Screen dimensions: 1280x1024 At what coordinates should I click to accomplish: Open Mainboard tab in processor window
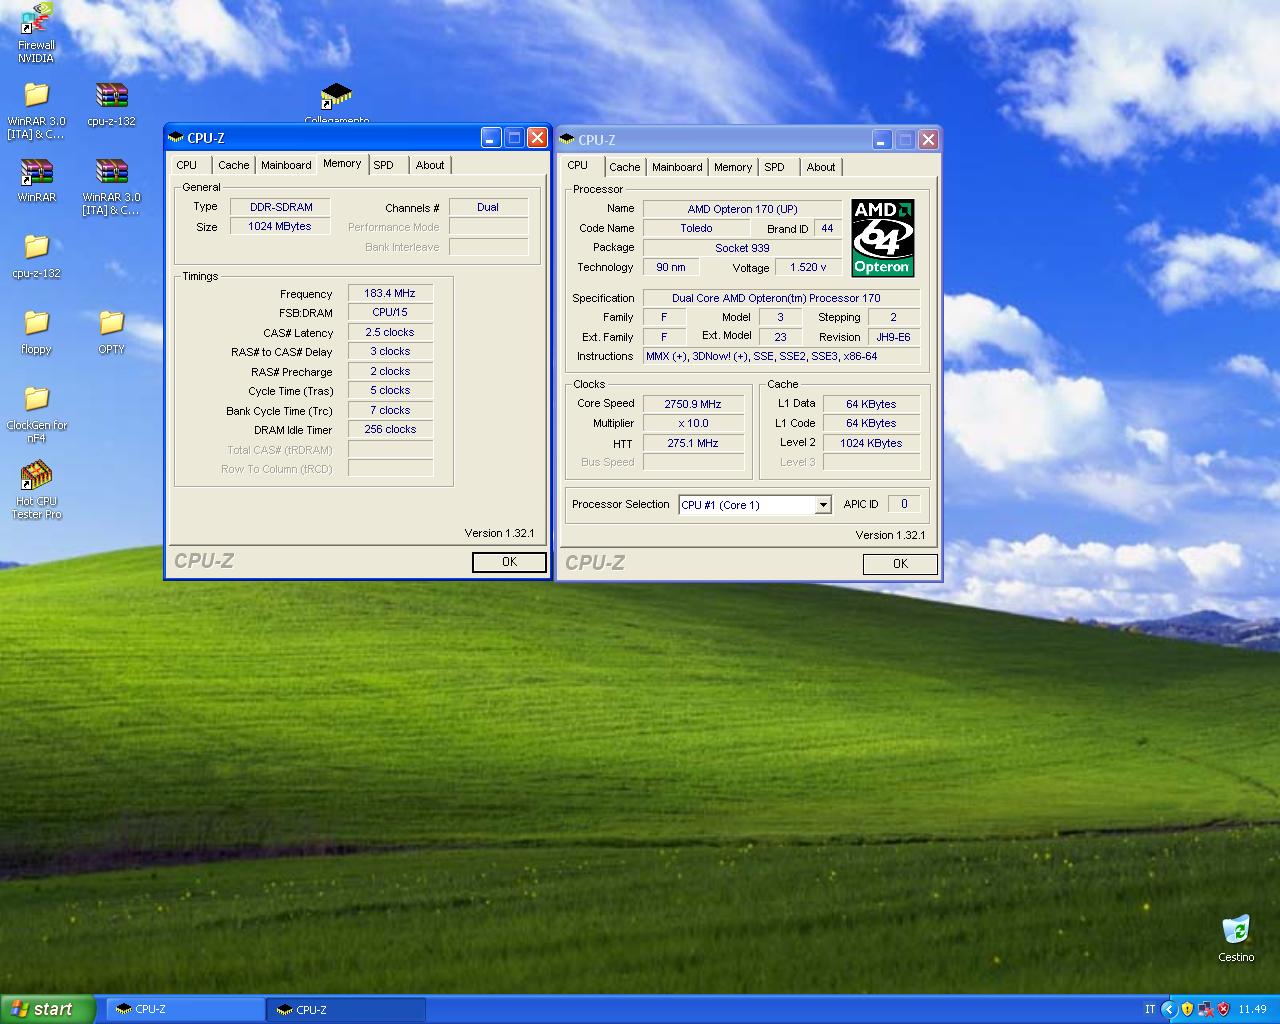click(677, 167)
